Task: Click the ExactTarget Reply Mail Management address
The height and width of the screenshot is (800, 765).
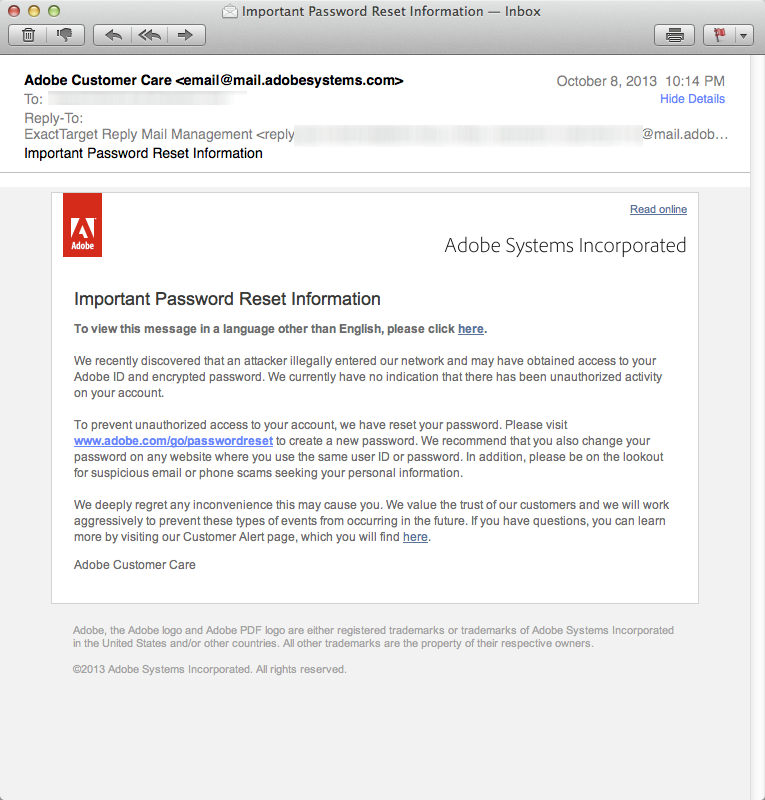Action: [376, 134]
